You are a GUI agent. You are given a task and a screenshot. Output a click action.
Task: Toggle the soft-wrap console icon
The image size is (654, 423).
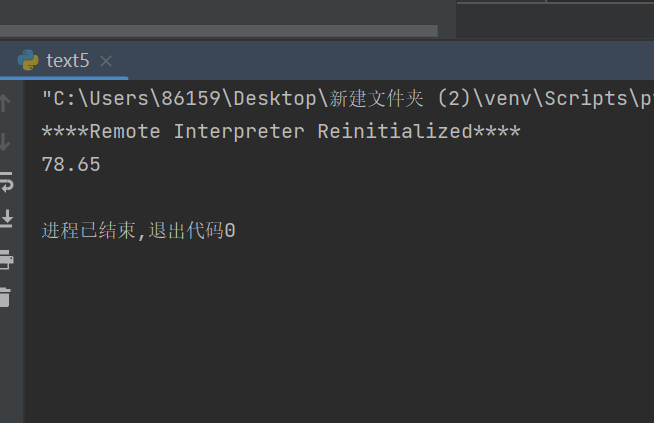[6, 181]
